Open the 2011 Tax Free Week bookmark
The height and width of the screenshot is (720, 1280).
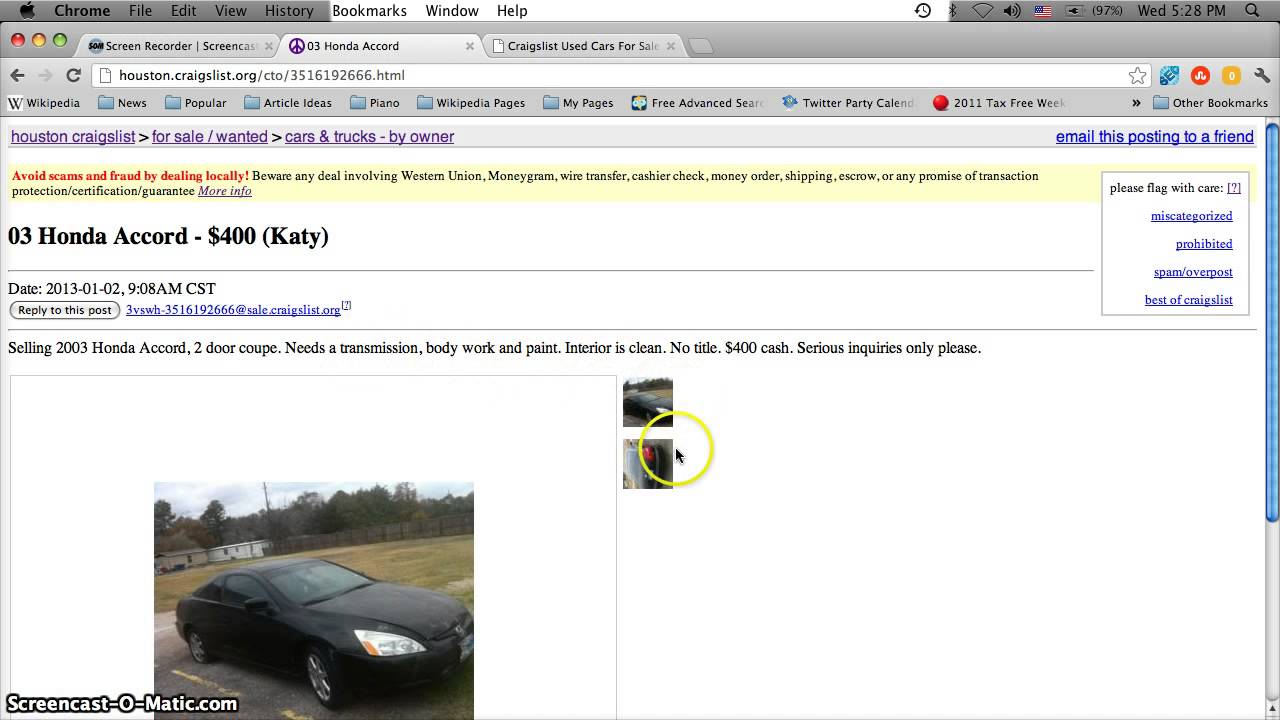(x=999, y=103)
